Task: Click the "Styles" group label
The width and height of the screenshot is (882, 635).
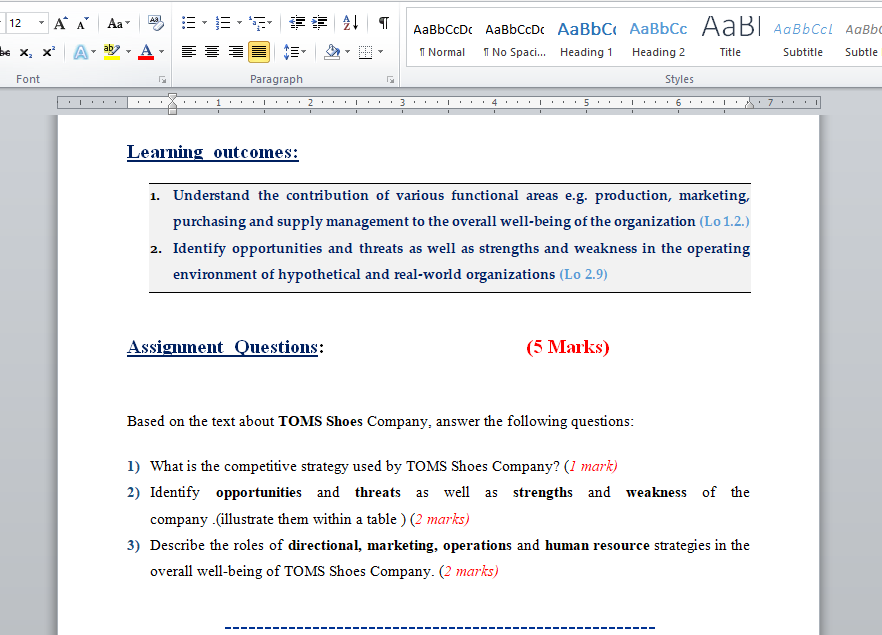Action: (x=680, y=79)
